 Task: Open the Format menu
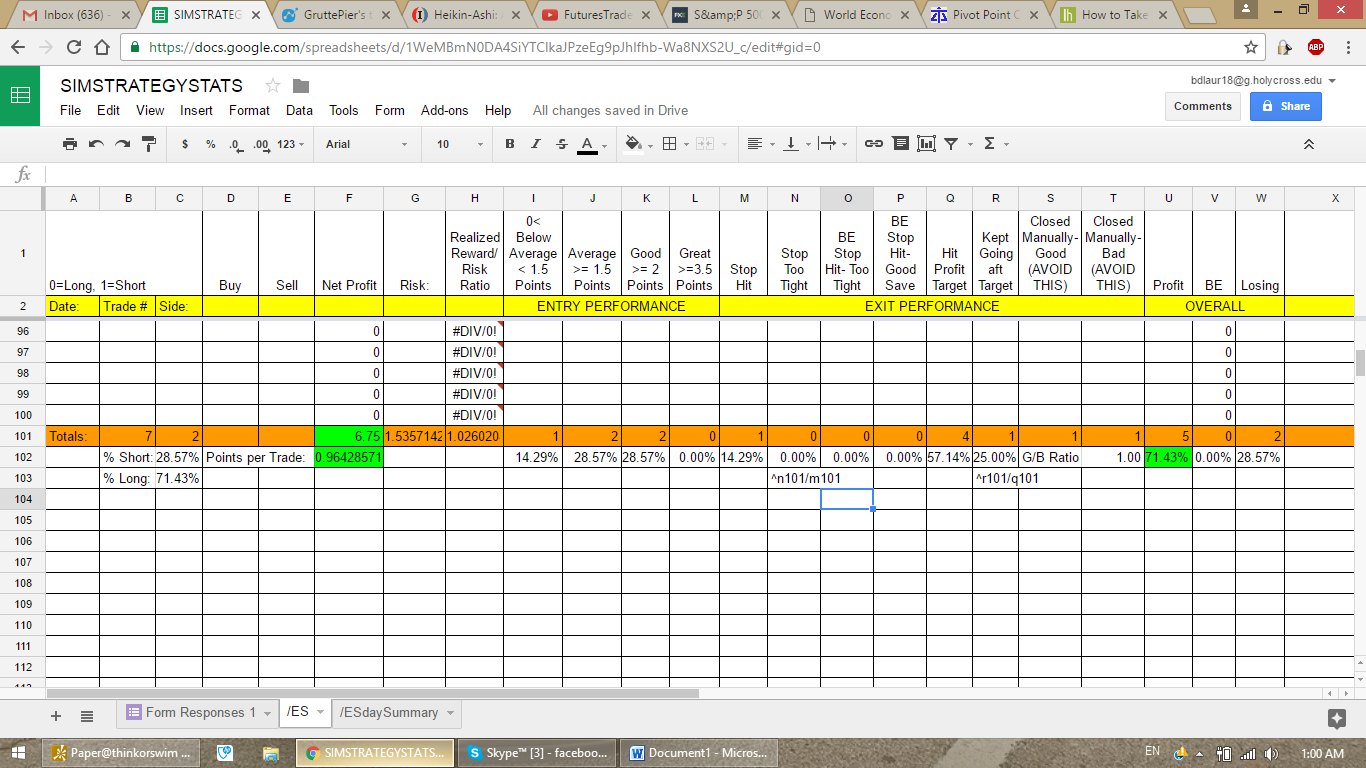(249, 110)
